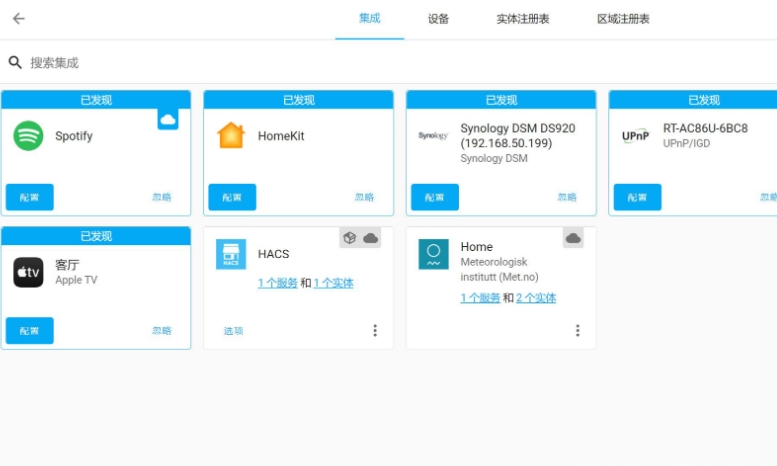This screenshot has width=777, height=466.
Task: Click the HACS store icon
Action: (231, 254)
